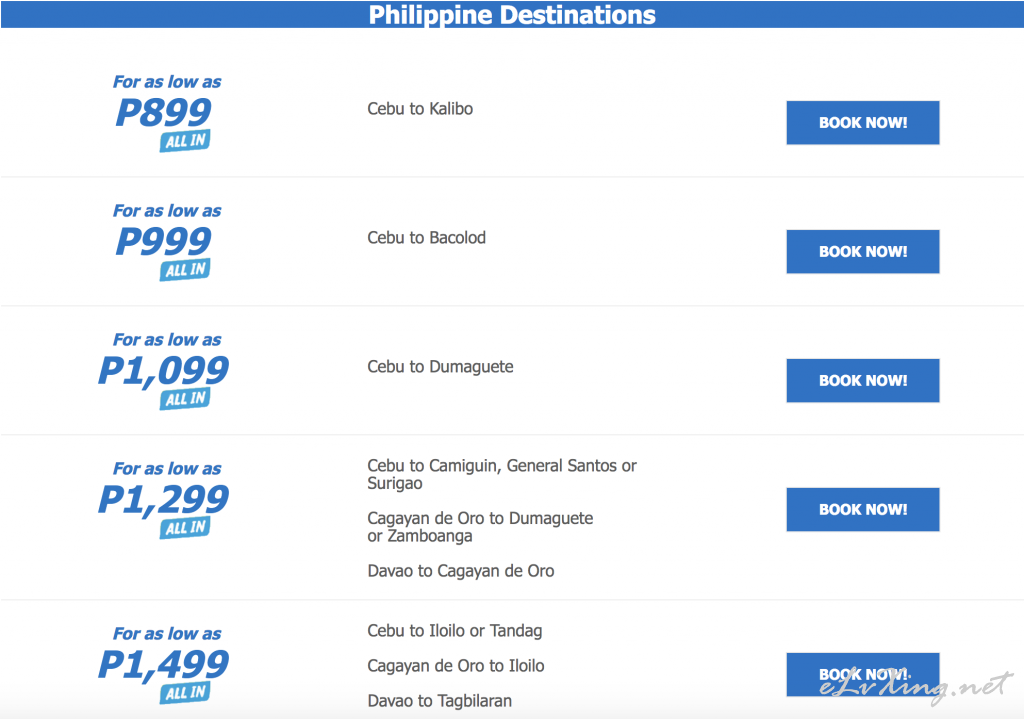Click BOOK NOW for Cebu to Bacolod

863,251
